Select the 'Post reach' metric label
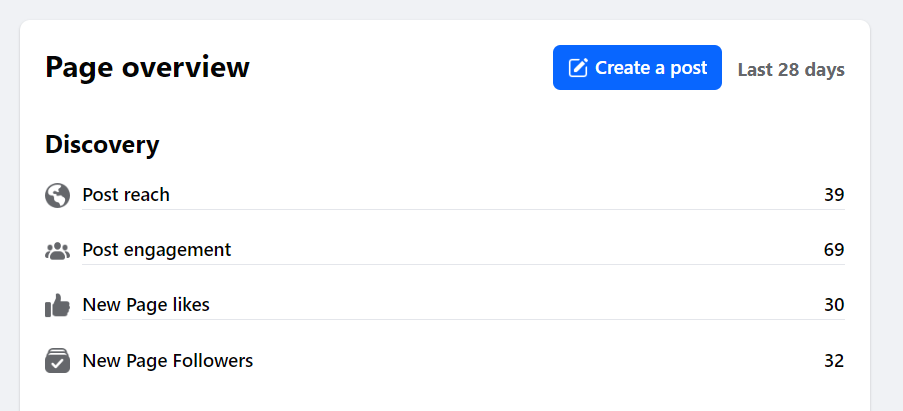Viewport: 903px width, 411px height. coord(126,195)
